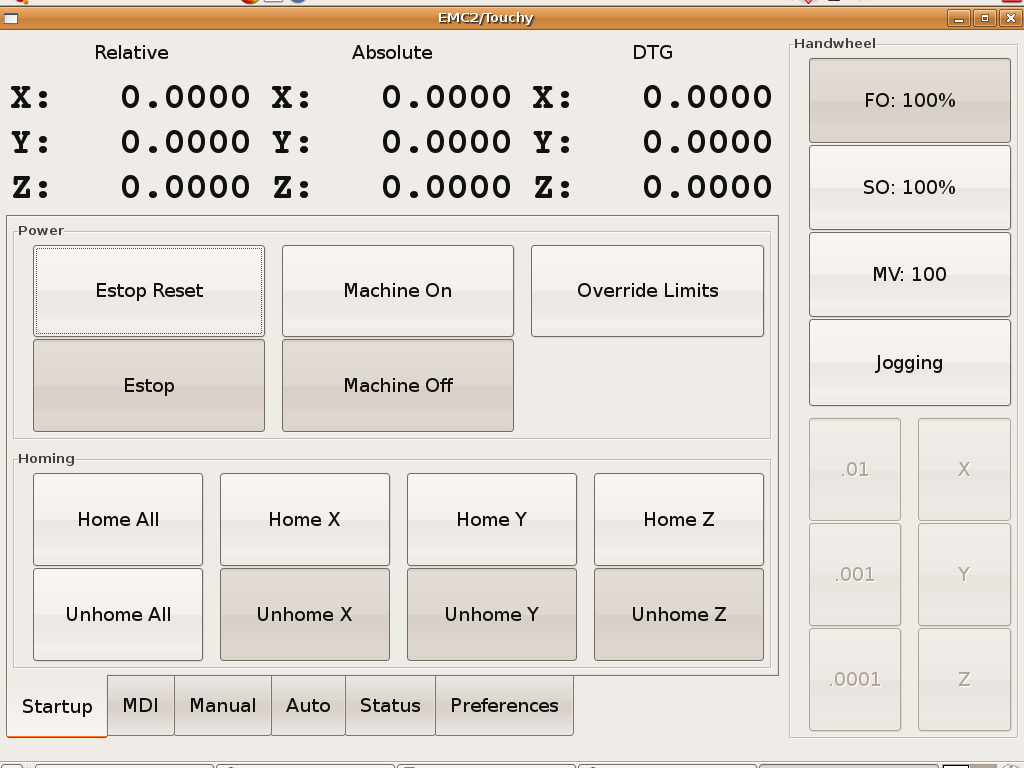Select the FO: 100% feed override toggle
The width and height of the screenshot is (1024, 768).
909,100
